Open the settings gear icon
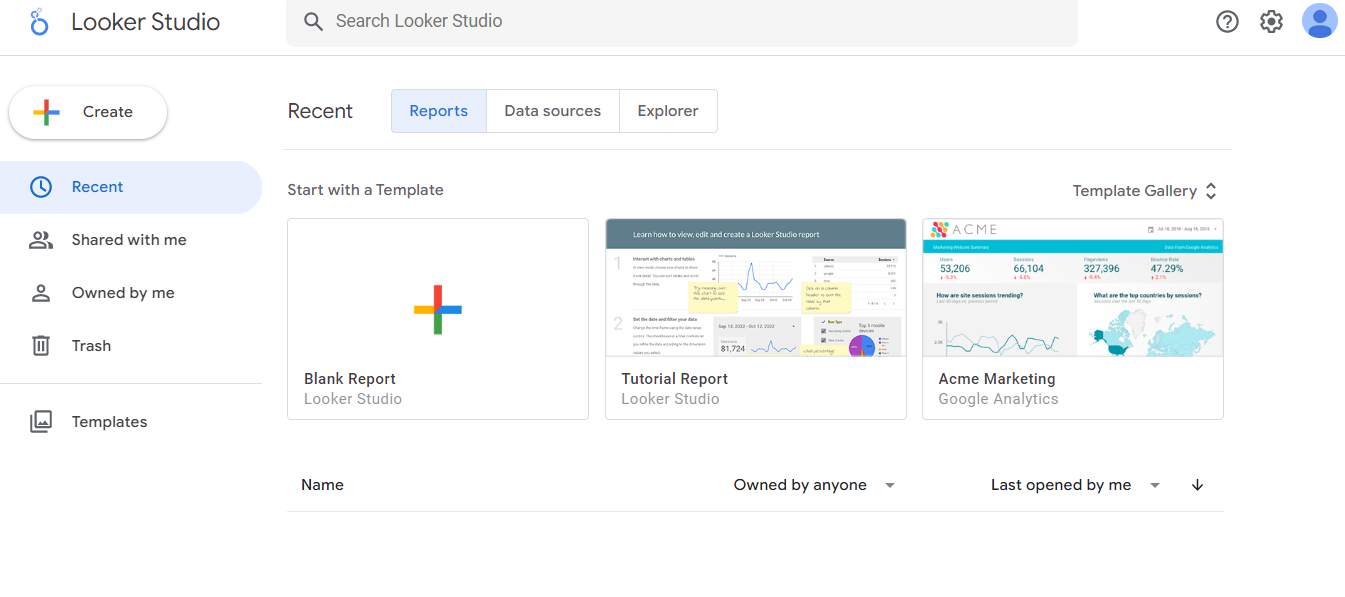Screen dimensions: 1345x597 [1271, 21]
